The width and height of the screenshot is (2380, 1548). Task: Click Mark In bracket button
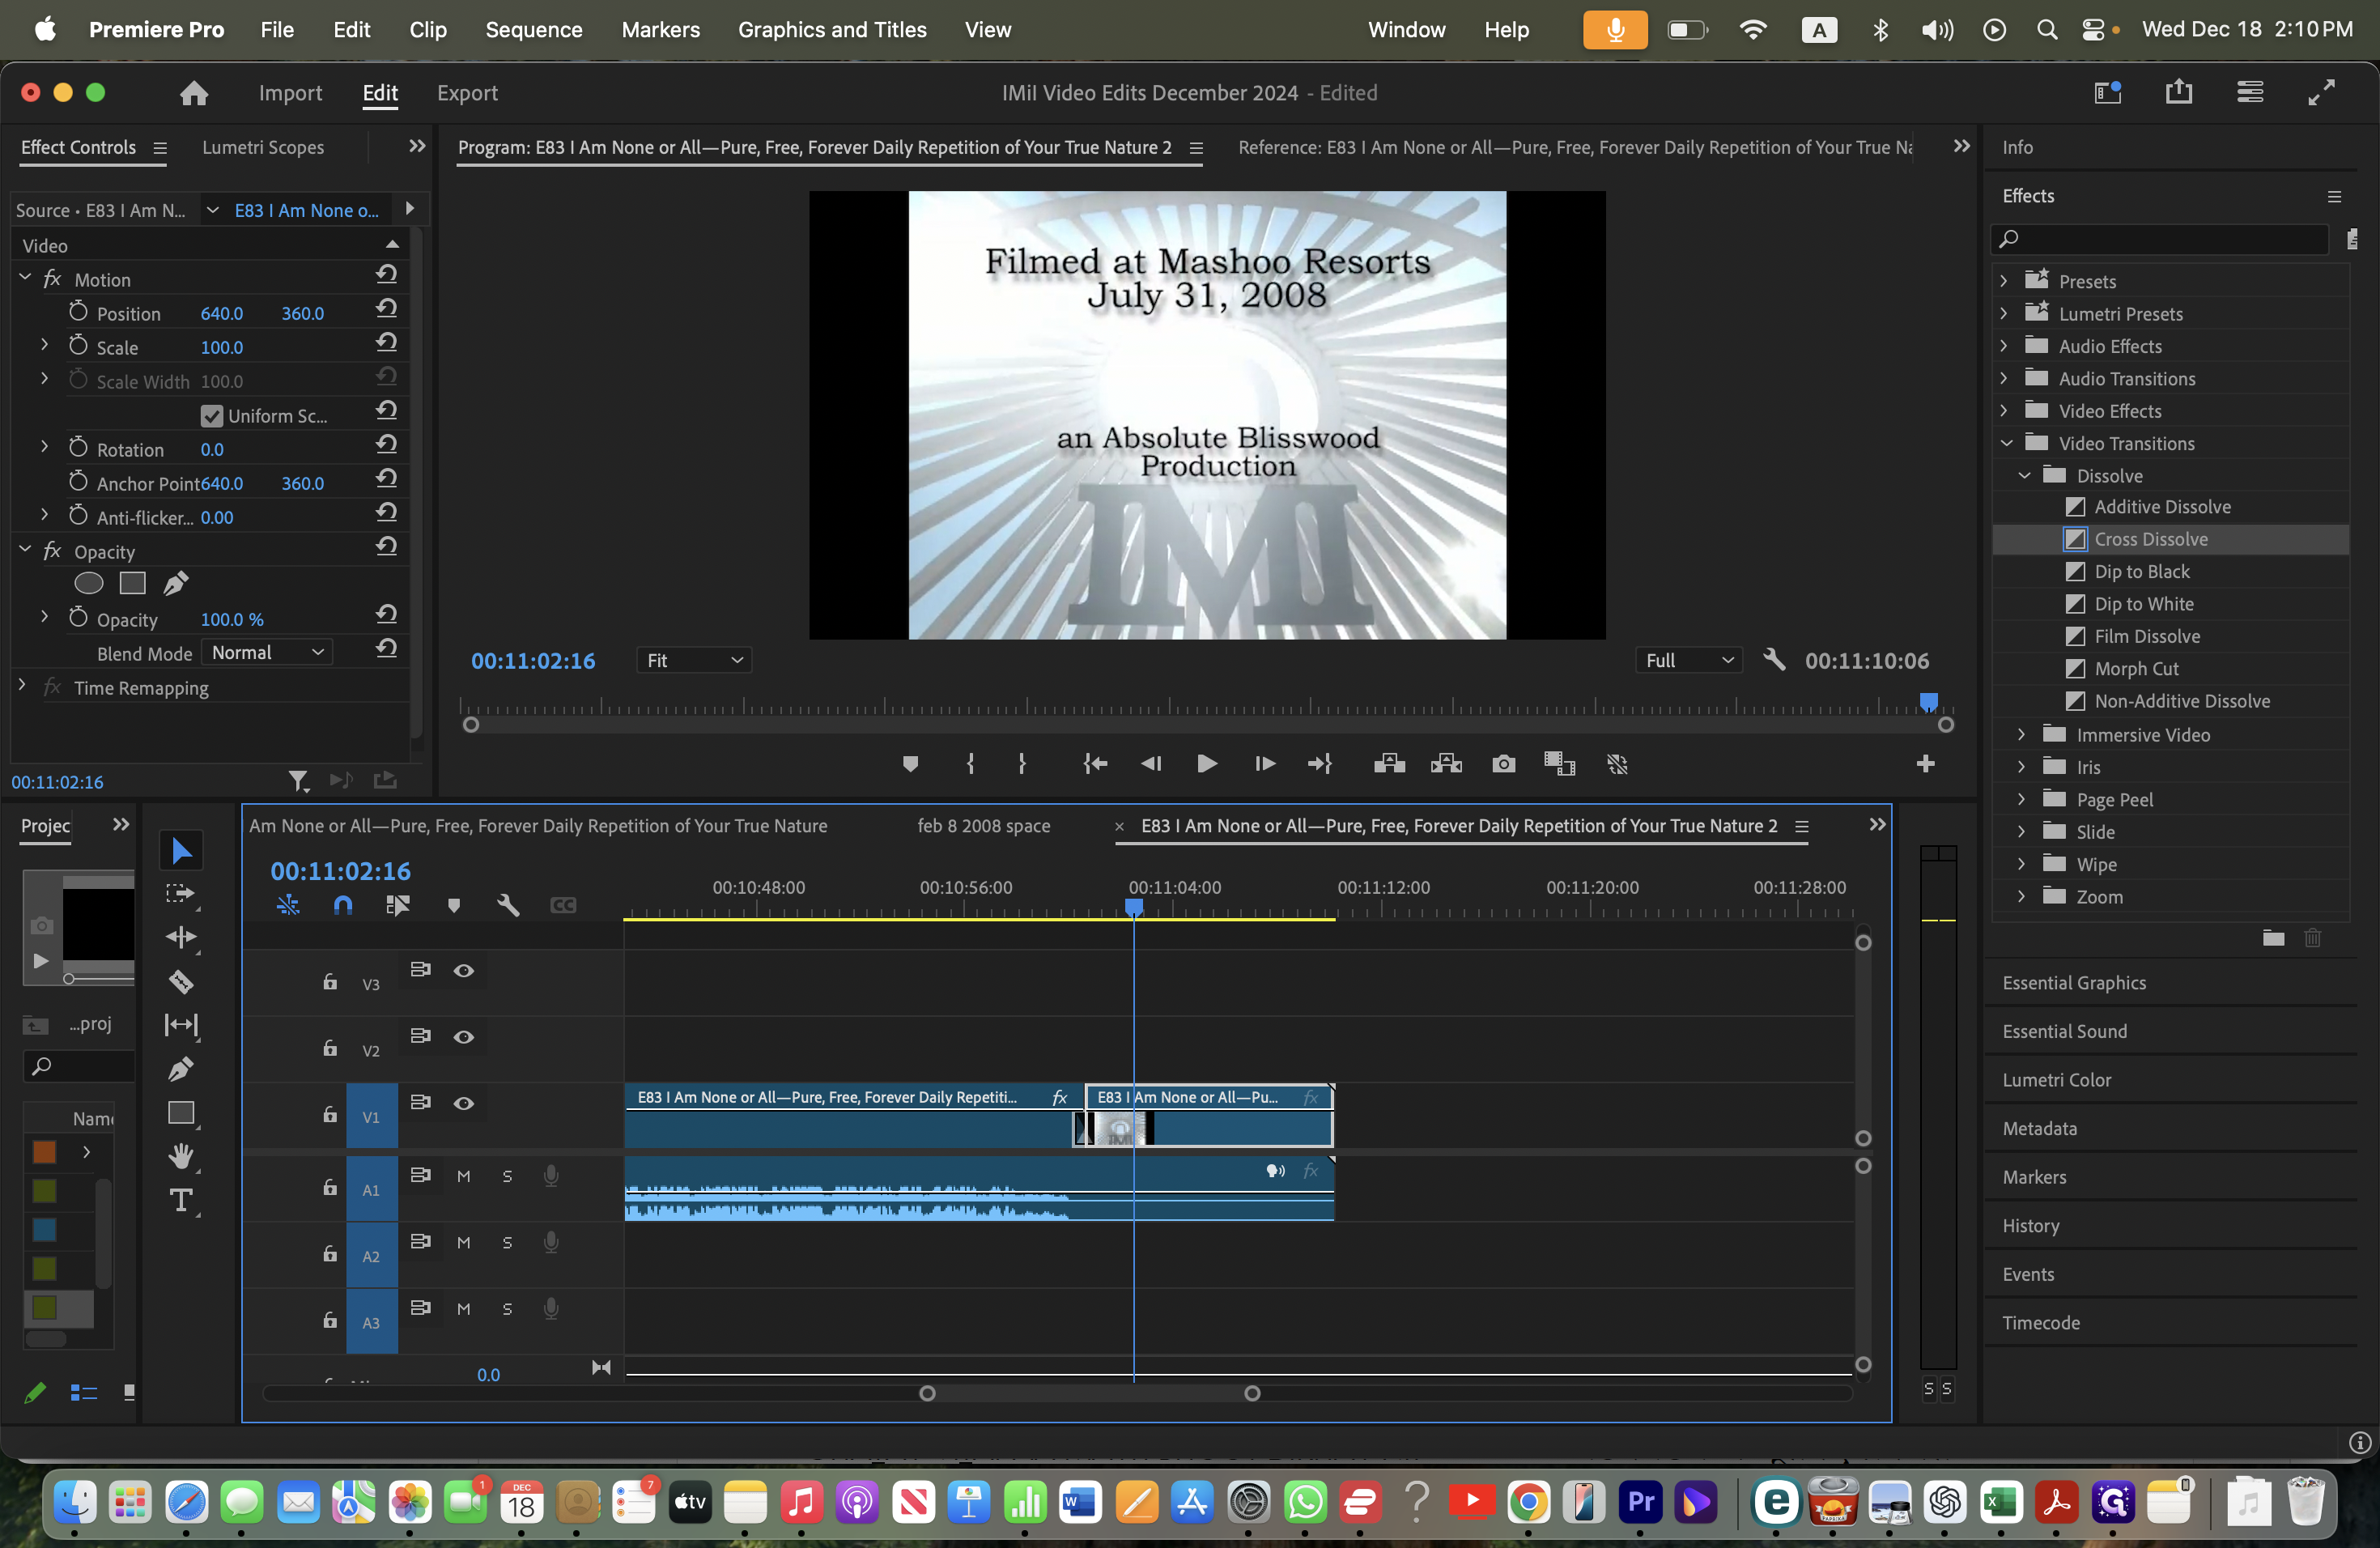coord(970,764)
